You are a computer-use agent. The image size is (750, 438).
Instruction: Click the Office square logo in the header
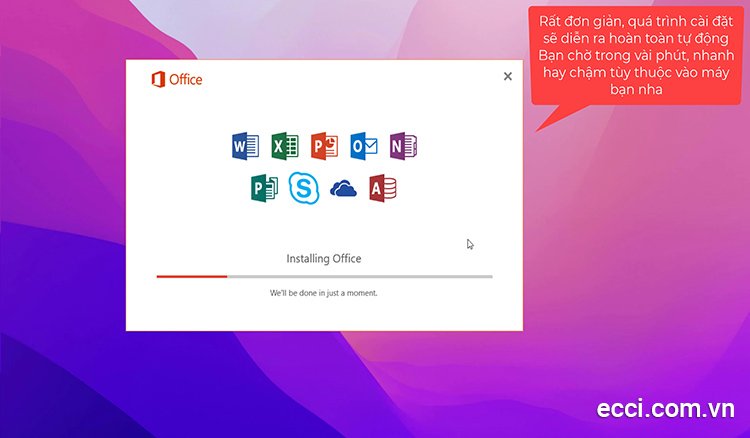point(157,79)
